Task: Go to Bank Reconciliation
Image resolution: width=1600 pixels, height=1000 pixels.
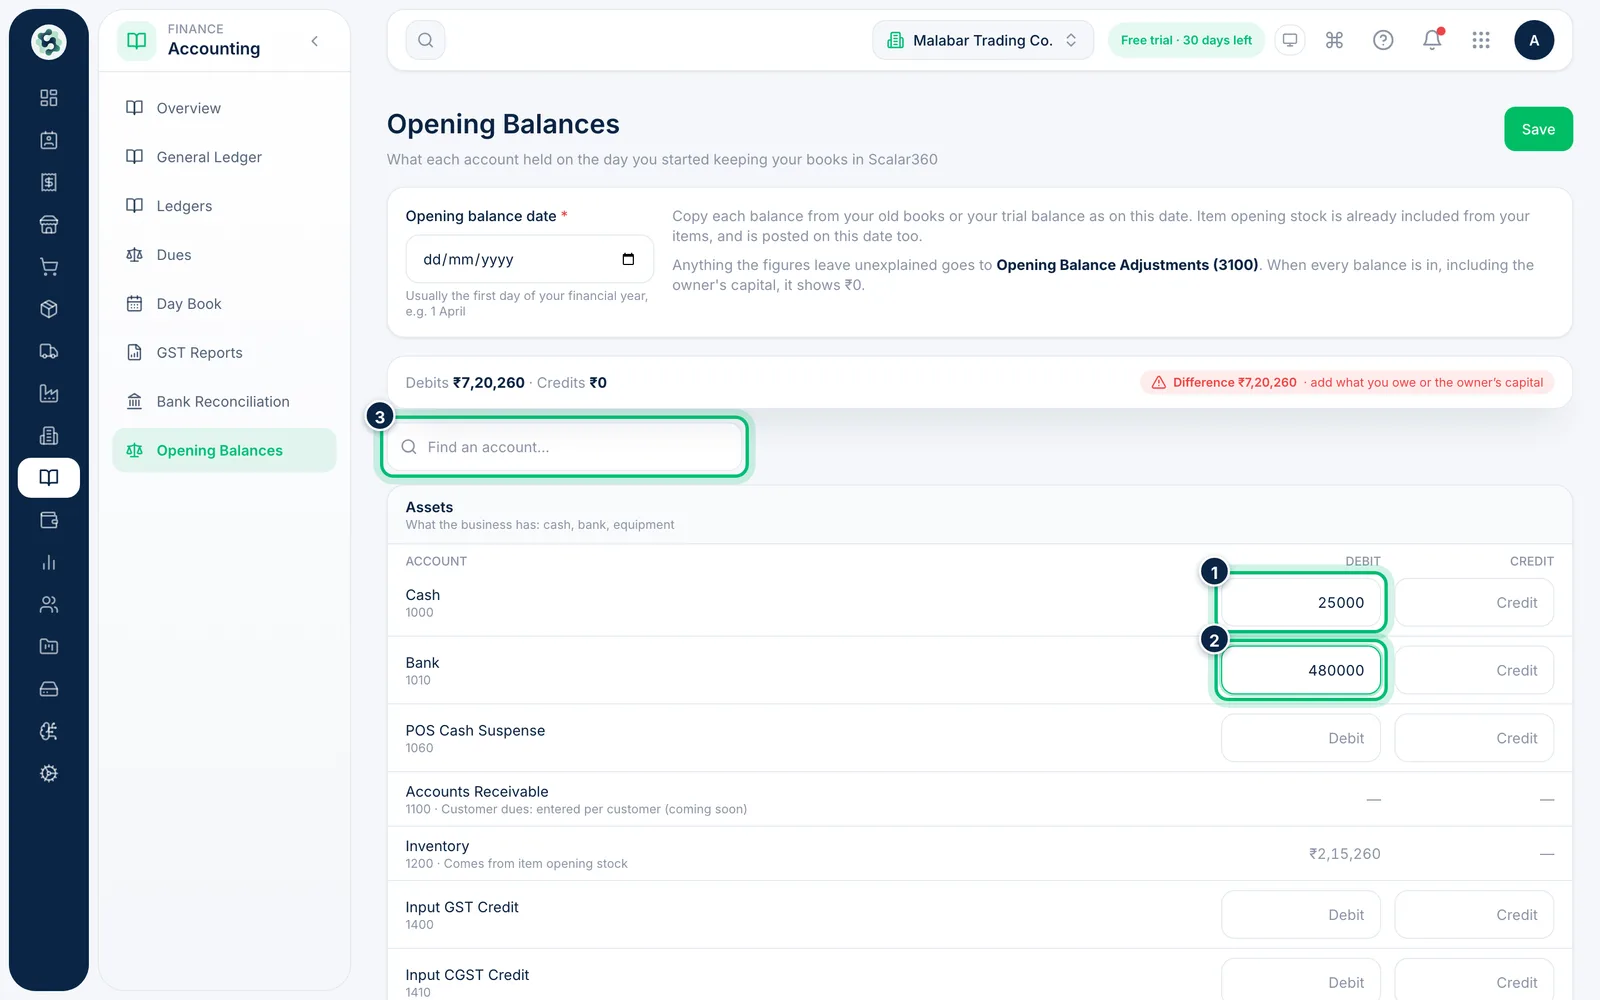Action: pos(224,402)
